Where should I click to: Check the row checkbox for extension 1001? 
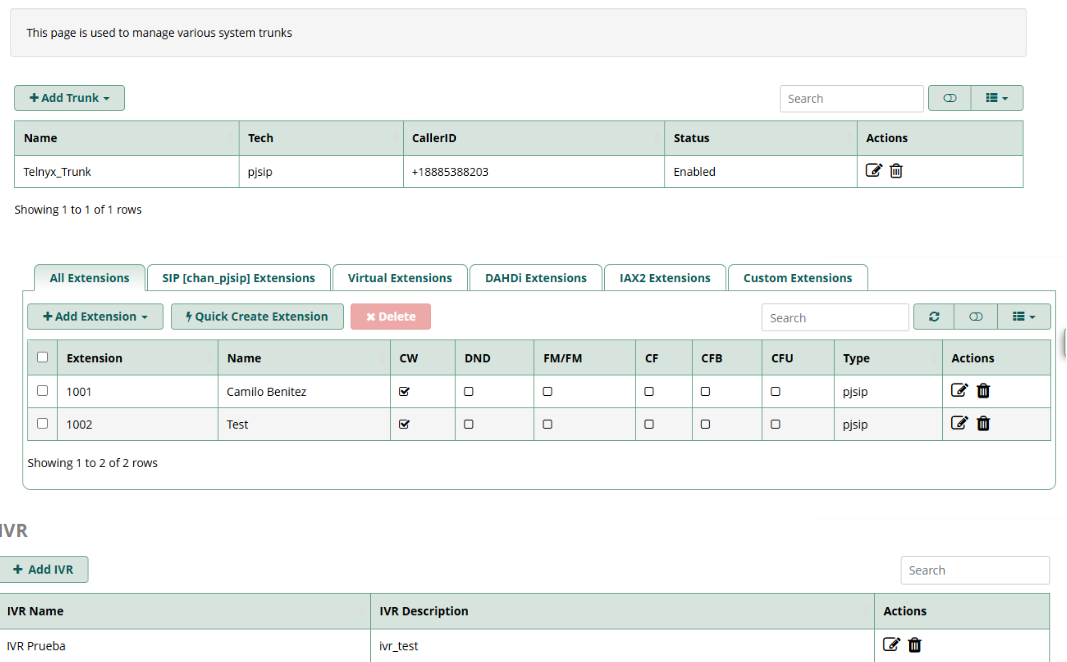pos(42,391)
